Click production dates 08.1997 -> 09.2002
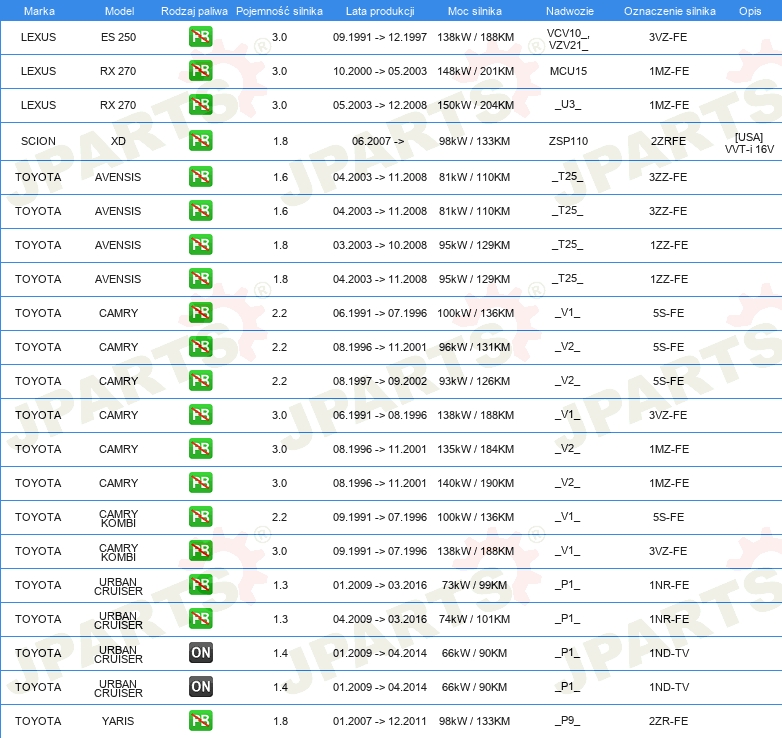The image size is (782, 738). (x=380, y=381)
